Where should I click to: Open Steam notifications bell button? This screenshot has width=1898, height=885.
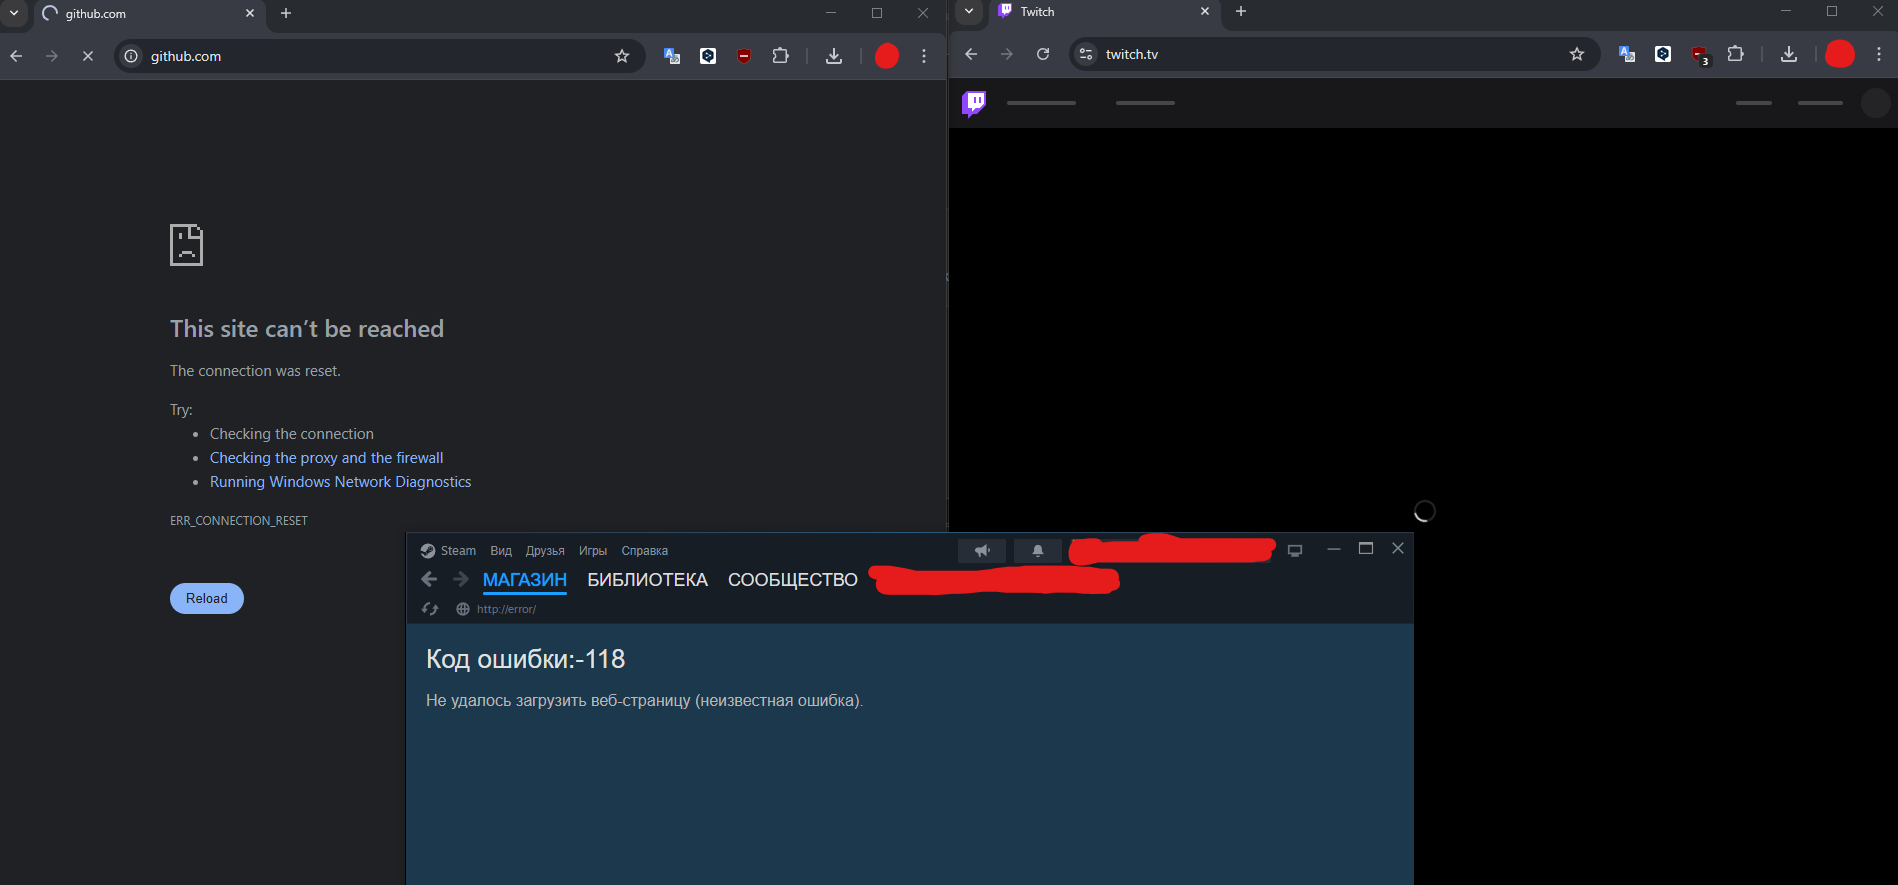coord(1038,551)
